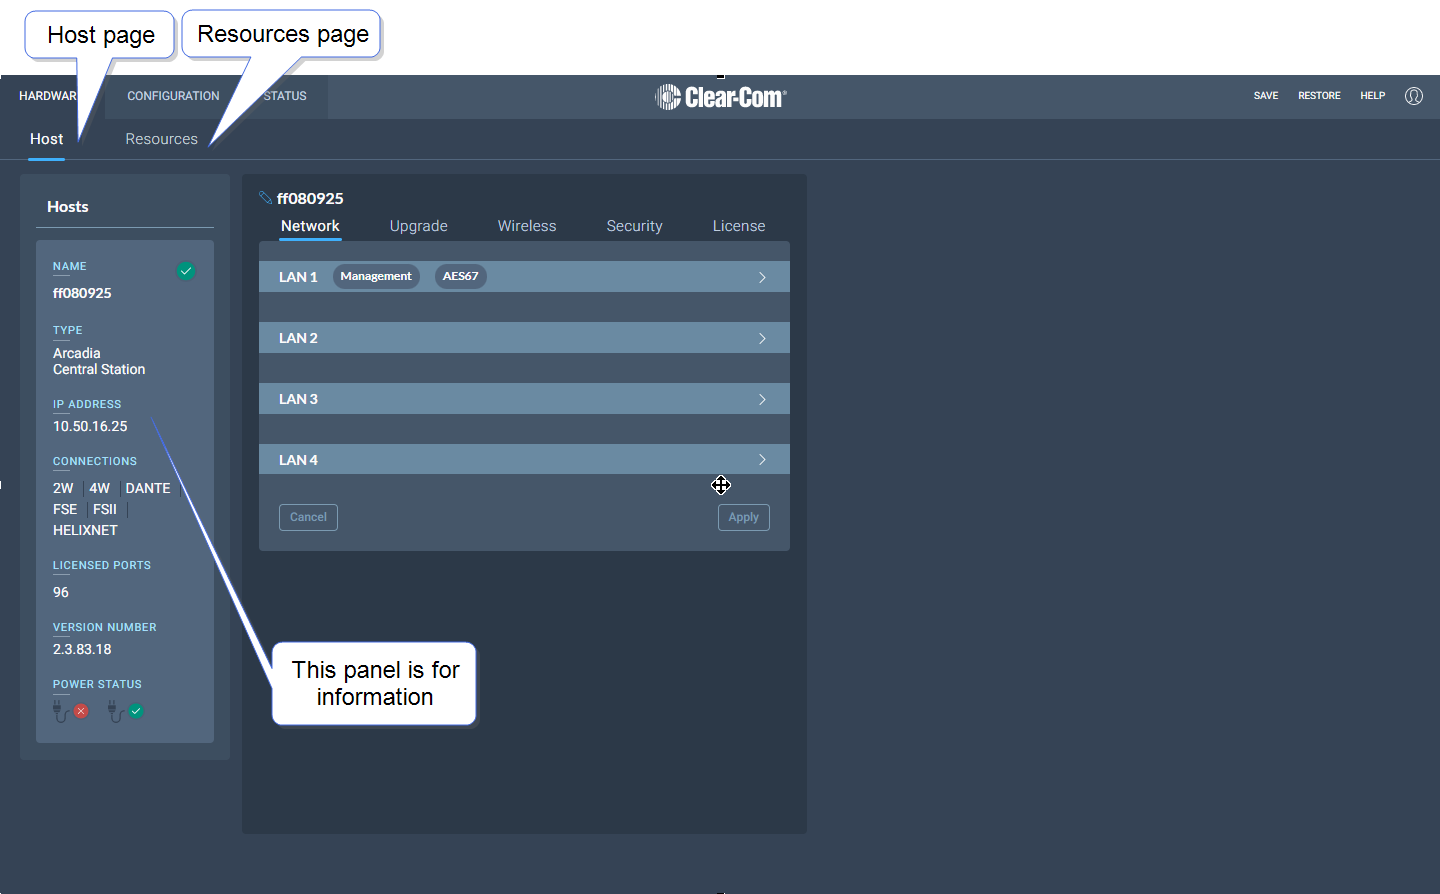Click the red failed power supply icon
The image size is (1440, 894).
coord(81,711)
